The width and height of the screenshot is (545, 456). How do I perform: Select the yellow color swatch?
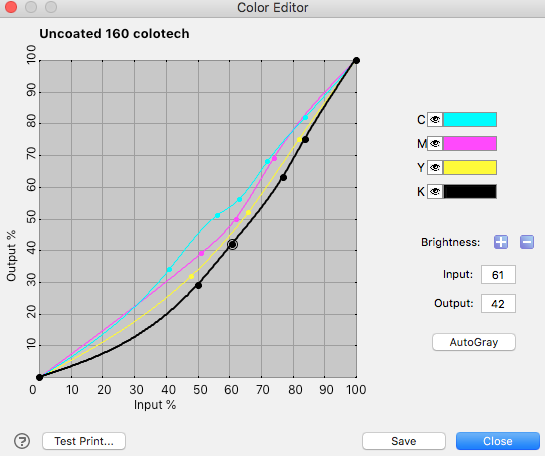pyautogui.click(x=470, y=168)
